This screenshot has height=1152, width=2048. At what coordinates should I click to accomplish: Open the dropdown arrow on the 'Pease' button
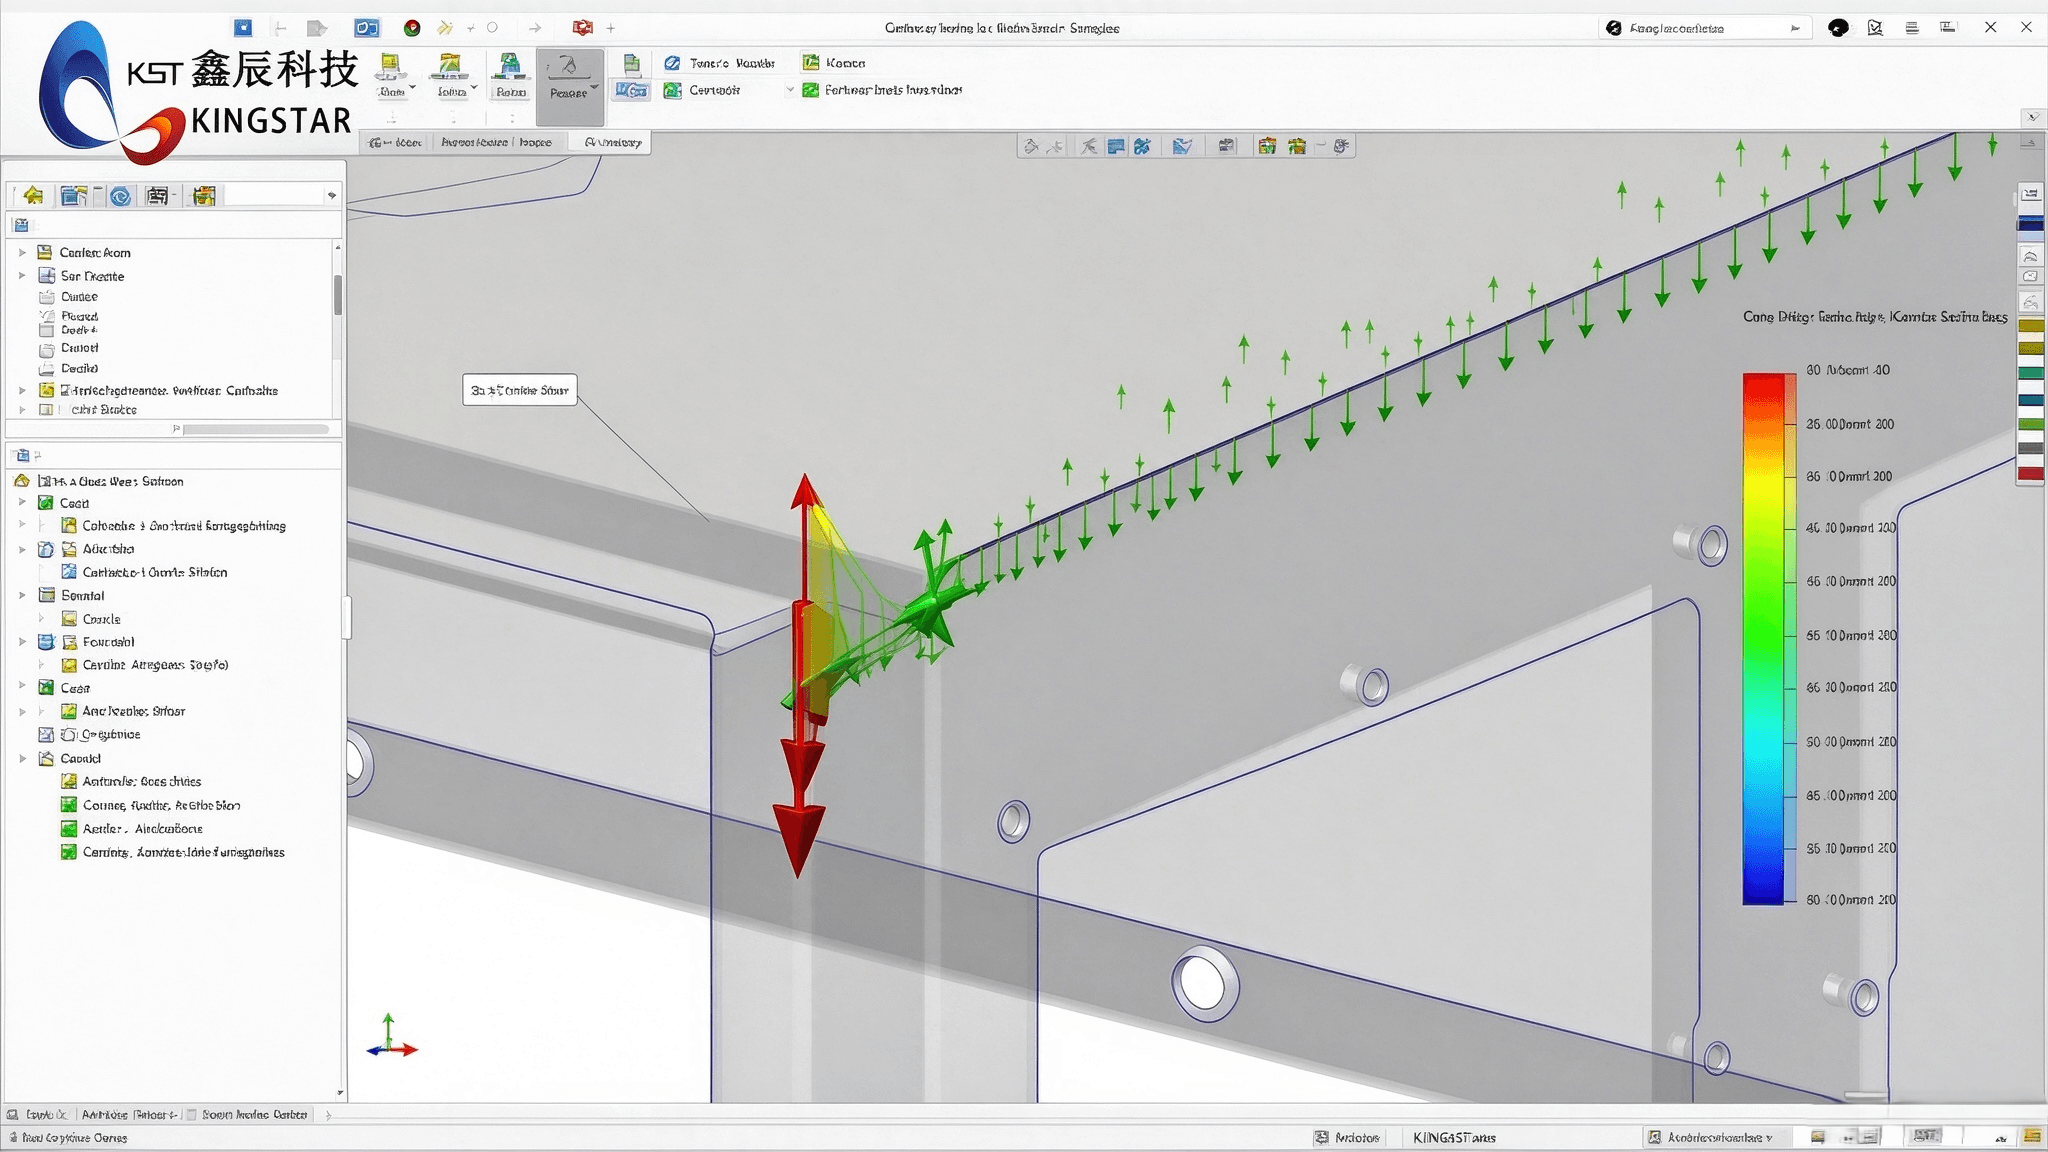[x=595, y=89]
